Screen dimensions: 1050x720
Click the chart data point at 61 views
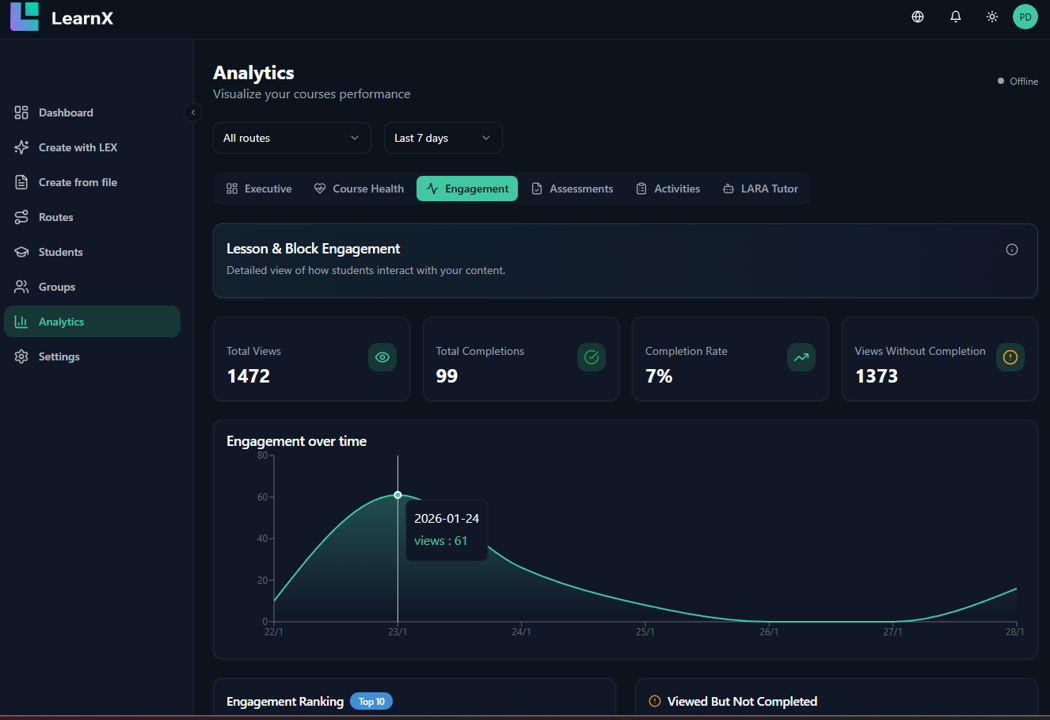pos(398,495)
